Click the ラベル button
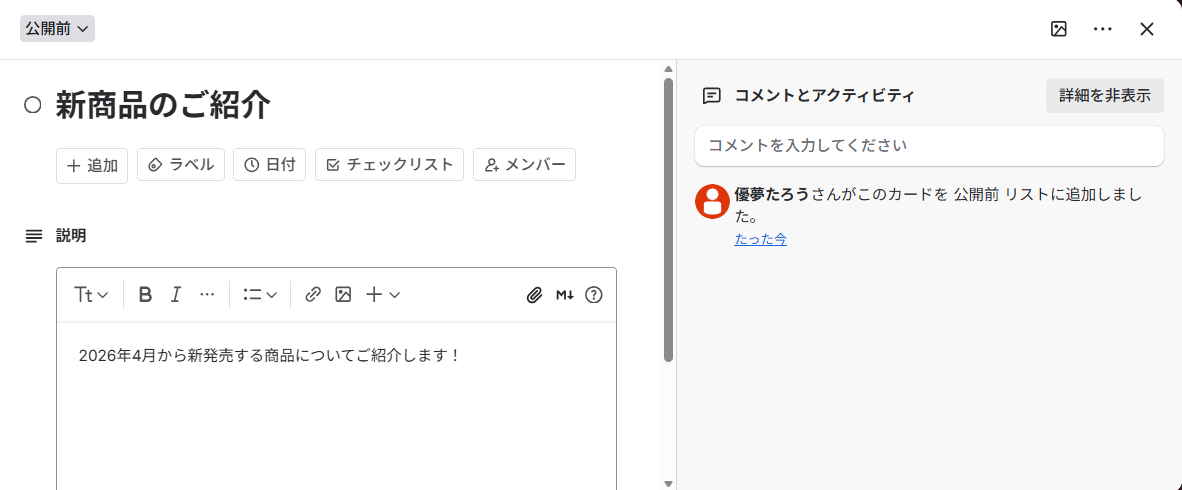 tap(181, 165)
